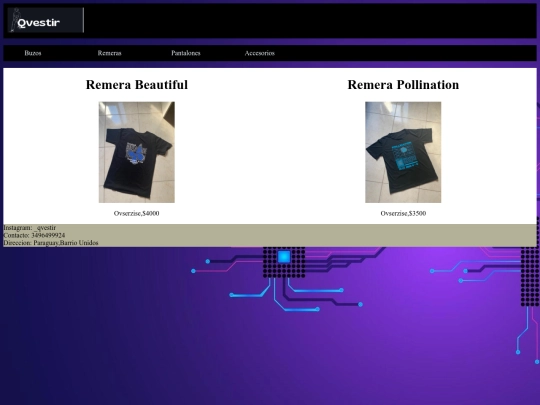Open the Remera Pollination shirt photo
Viewport: 540px width, 405px height.
tap(403, 152)
